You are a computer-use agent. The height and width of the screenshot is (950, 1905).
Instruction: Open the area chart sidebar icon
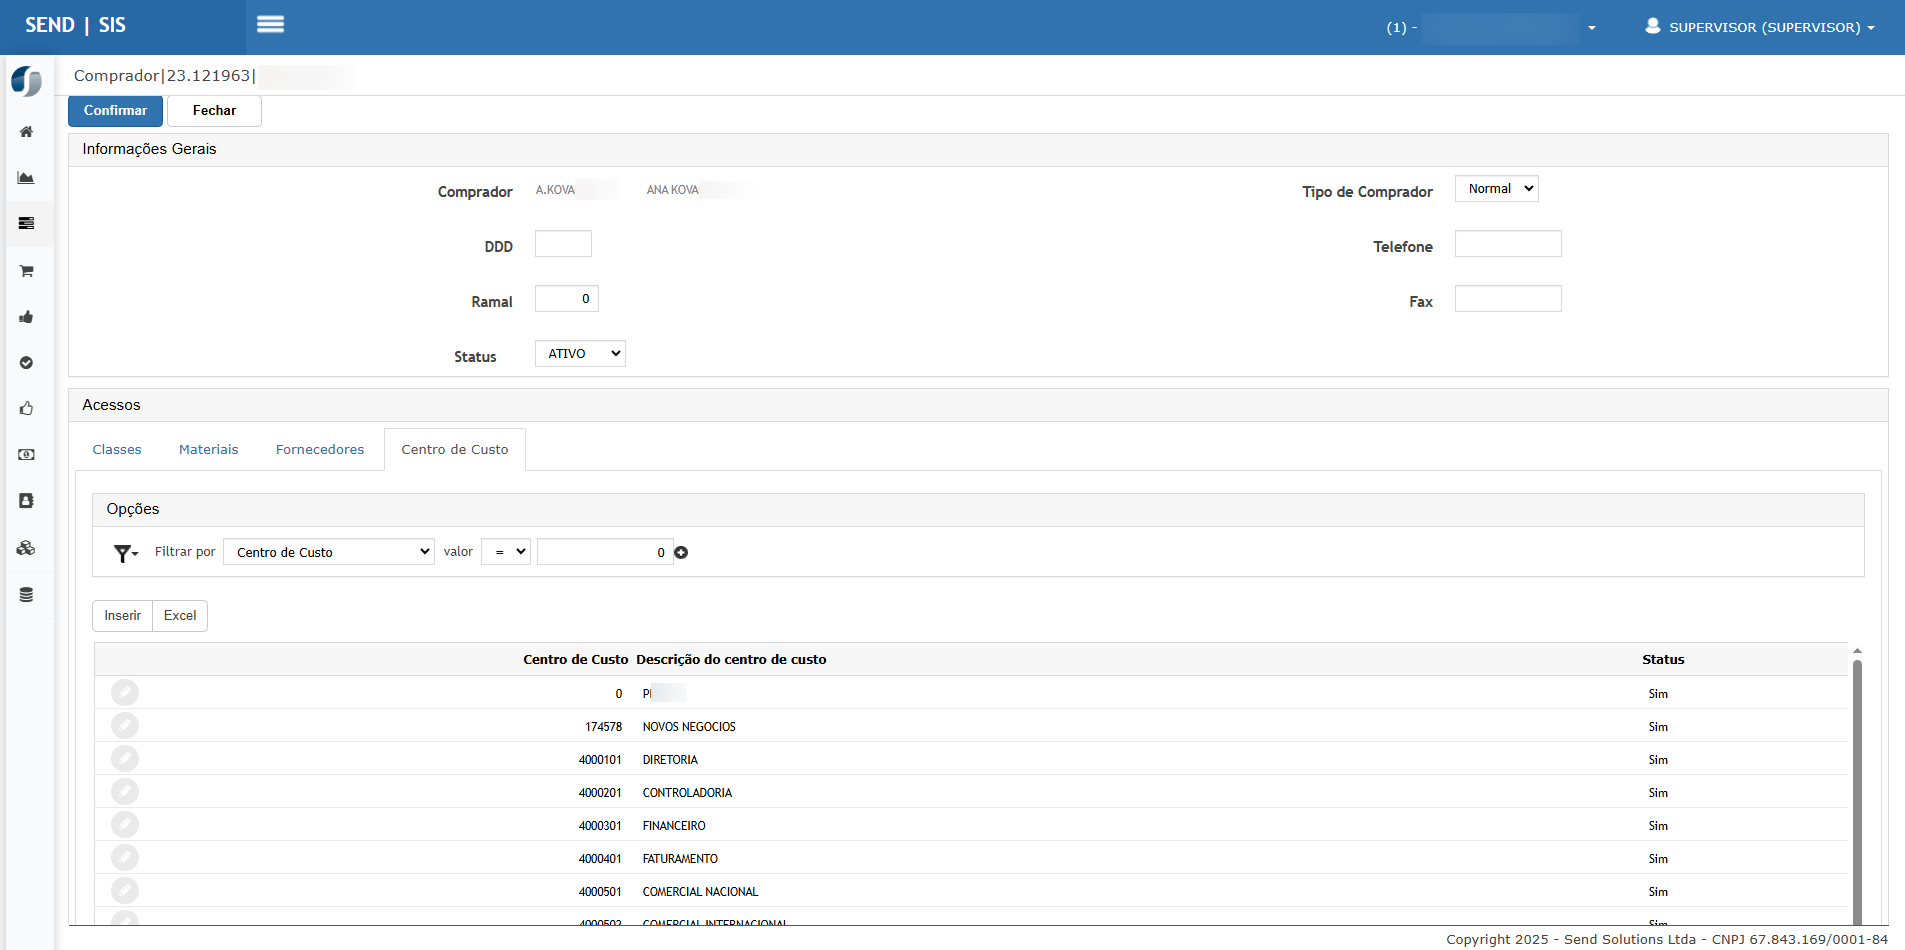point(27,178)
